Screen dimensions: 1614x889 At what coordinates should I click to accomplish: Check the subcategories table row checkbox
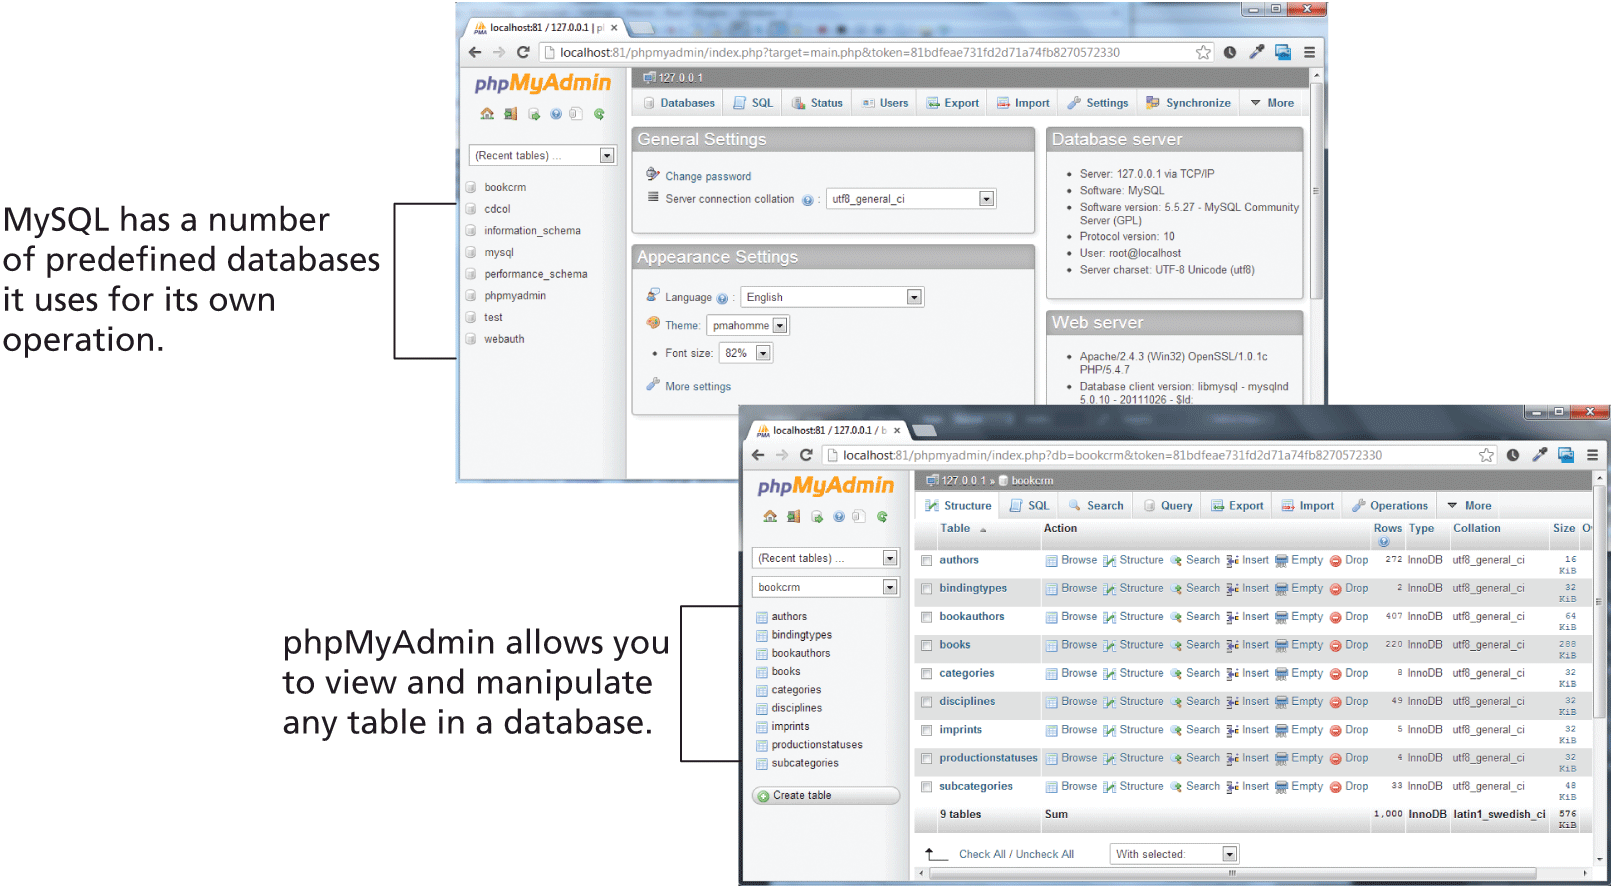(927, 788)
